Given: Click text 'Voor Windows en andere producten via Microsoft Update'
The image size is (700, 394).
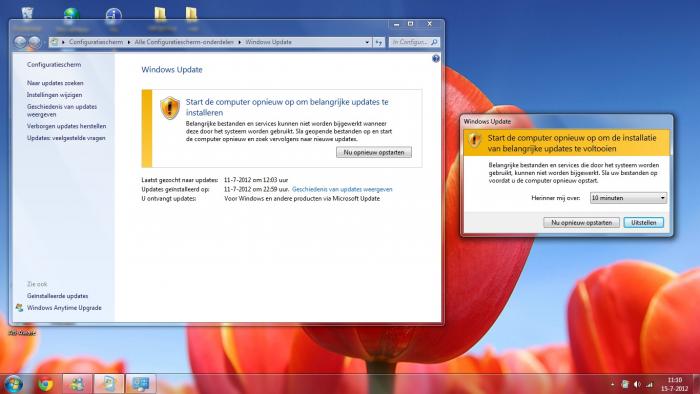Looking at the screenshot, I should (x=302, y=199).
